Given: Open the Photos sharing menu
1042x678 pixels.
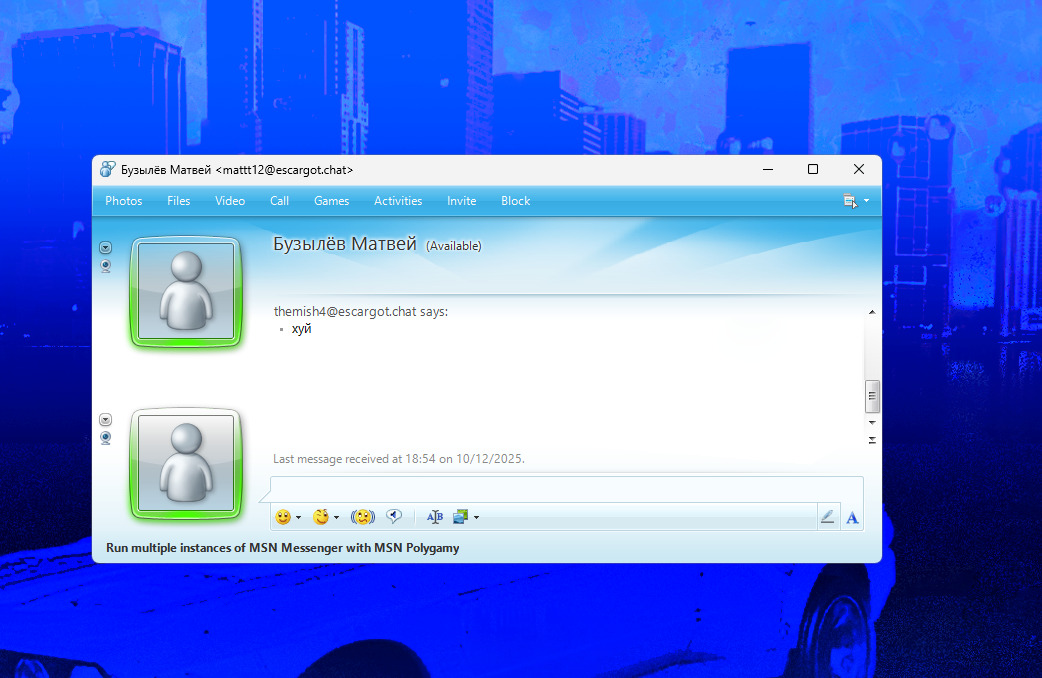Looking at the screenshot, I should 124,201.
